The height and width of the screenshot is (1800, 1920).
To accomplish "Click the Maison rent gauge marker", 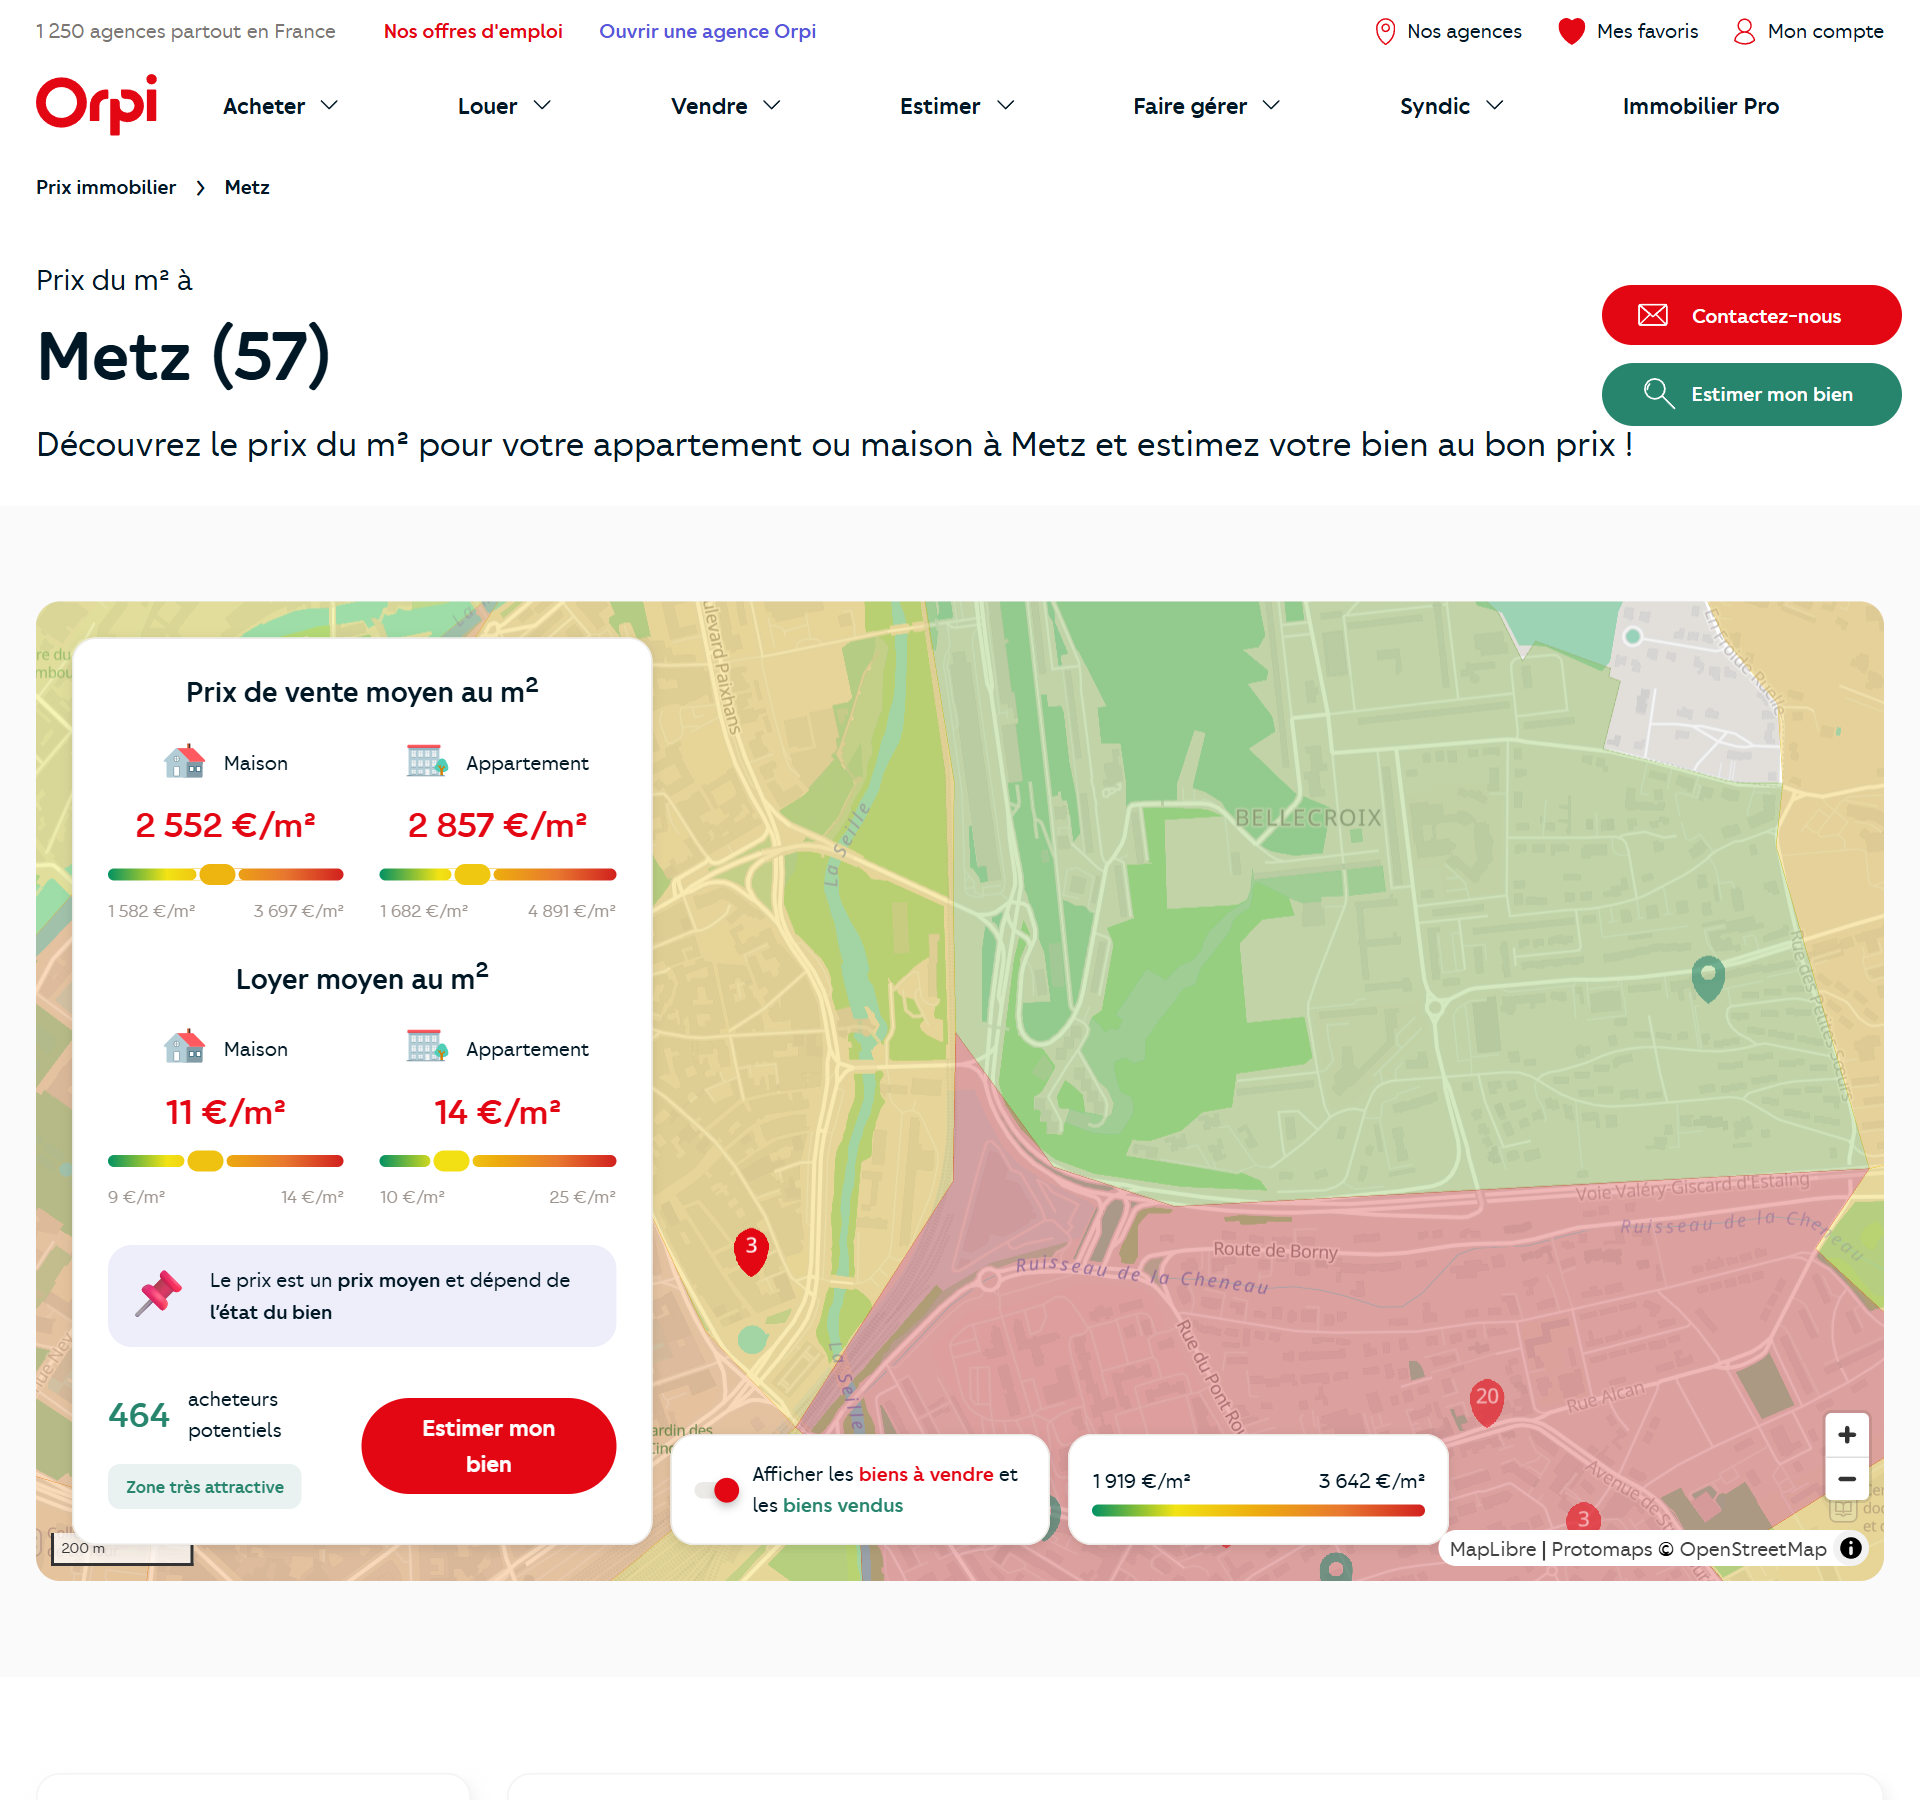I will click(205, 1161).
